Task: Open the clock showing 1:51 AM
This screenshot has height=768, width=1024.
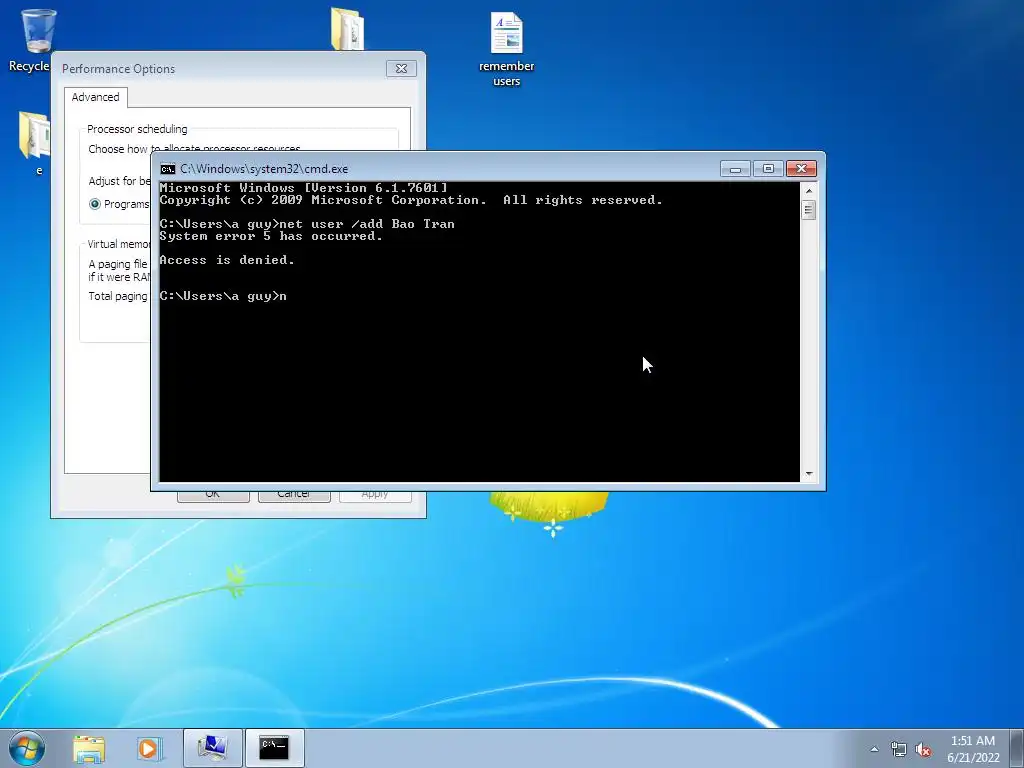Action: [972, 741]
